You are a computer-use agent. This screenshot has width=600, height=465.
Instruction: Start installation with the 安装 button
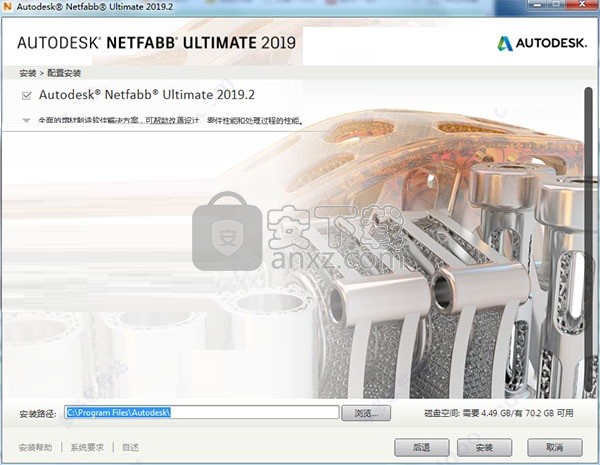(x=484, y=447)
